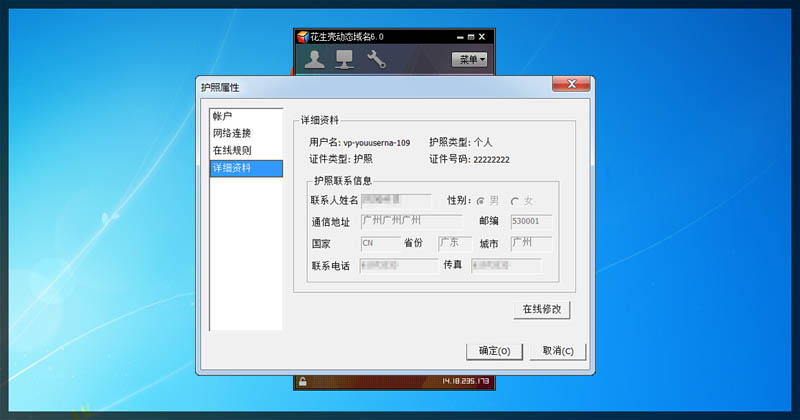
Task: Switch to 帐户 in the left list
Action: (246, 116)
